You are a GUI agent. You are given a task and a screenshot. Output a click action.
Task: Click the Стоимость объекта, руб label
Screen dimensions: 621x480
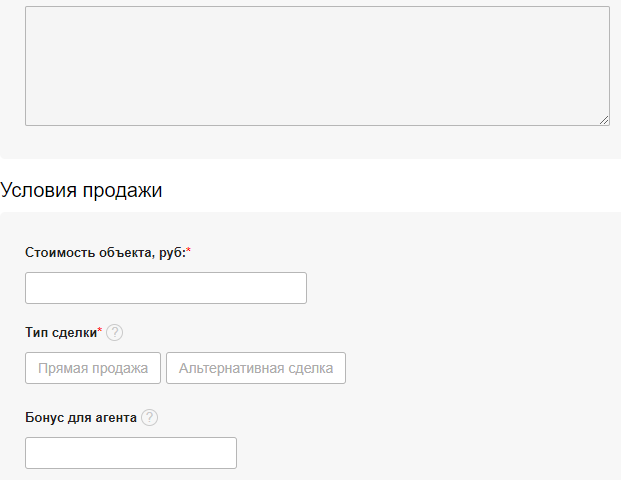point(104,253)
